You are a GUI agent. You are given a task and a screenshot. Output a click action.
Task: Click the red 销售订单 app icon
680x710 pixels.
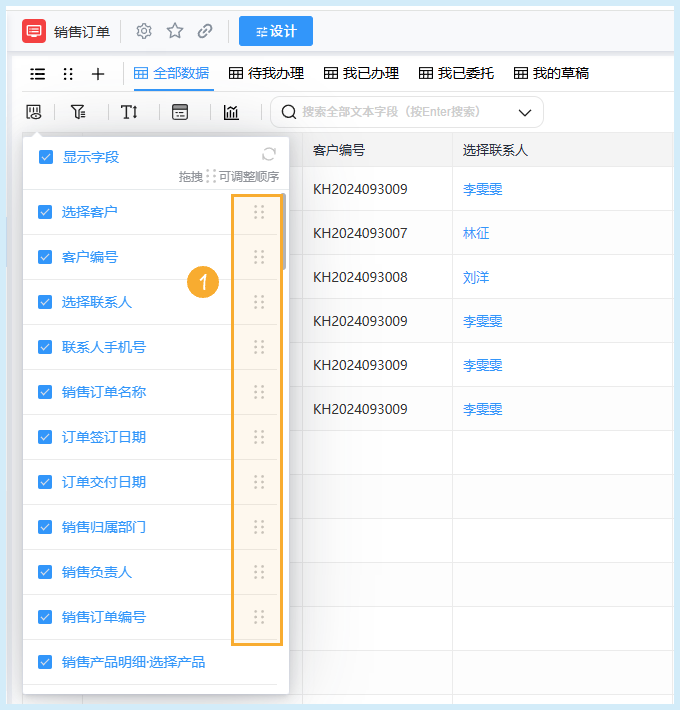pos(34,31)
